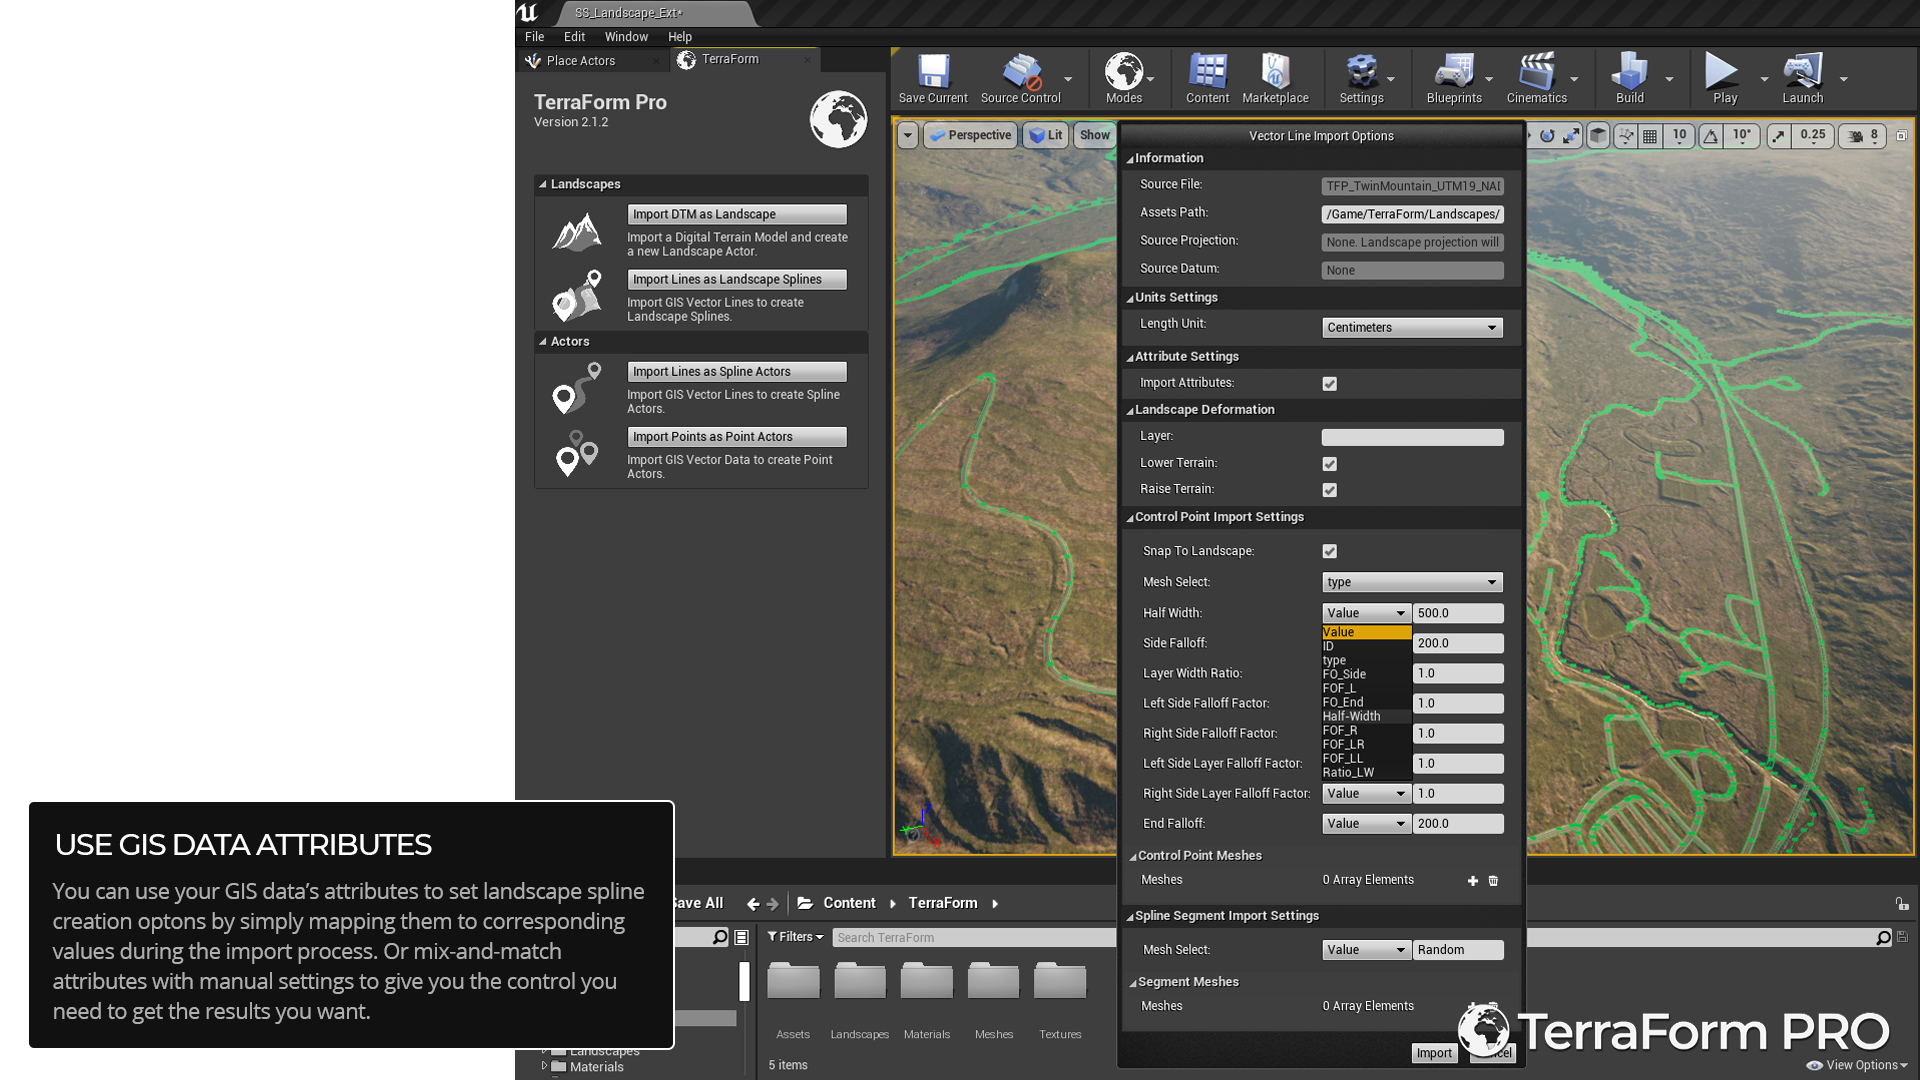Open the End Falloff Value dropdown

1365,824
